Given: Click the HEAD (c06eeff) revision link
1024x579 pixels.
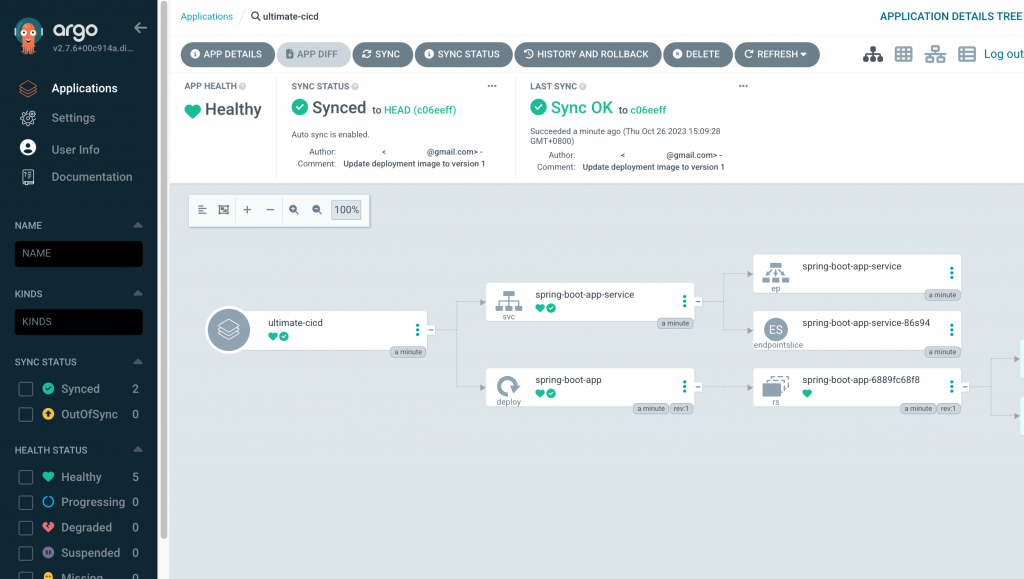Looking at the screenshot, I should click(x=420, y=110).
